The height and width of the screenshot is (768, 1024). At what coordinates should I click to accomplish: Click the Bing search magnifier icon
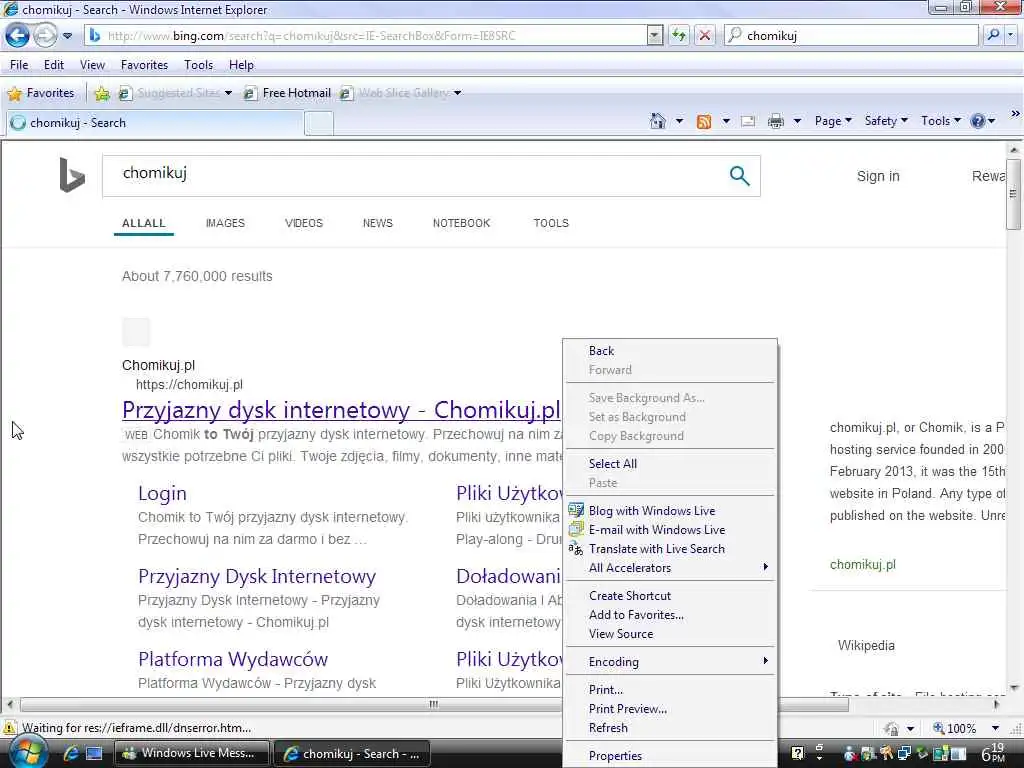tap(739, 176)
